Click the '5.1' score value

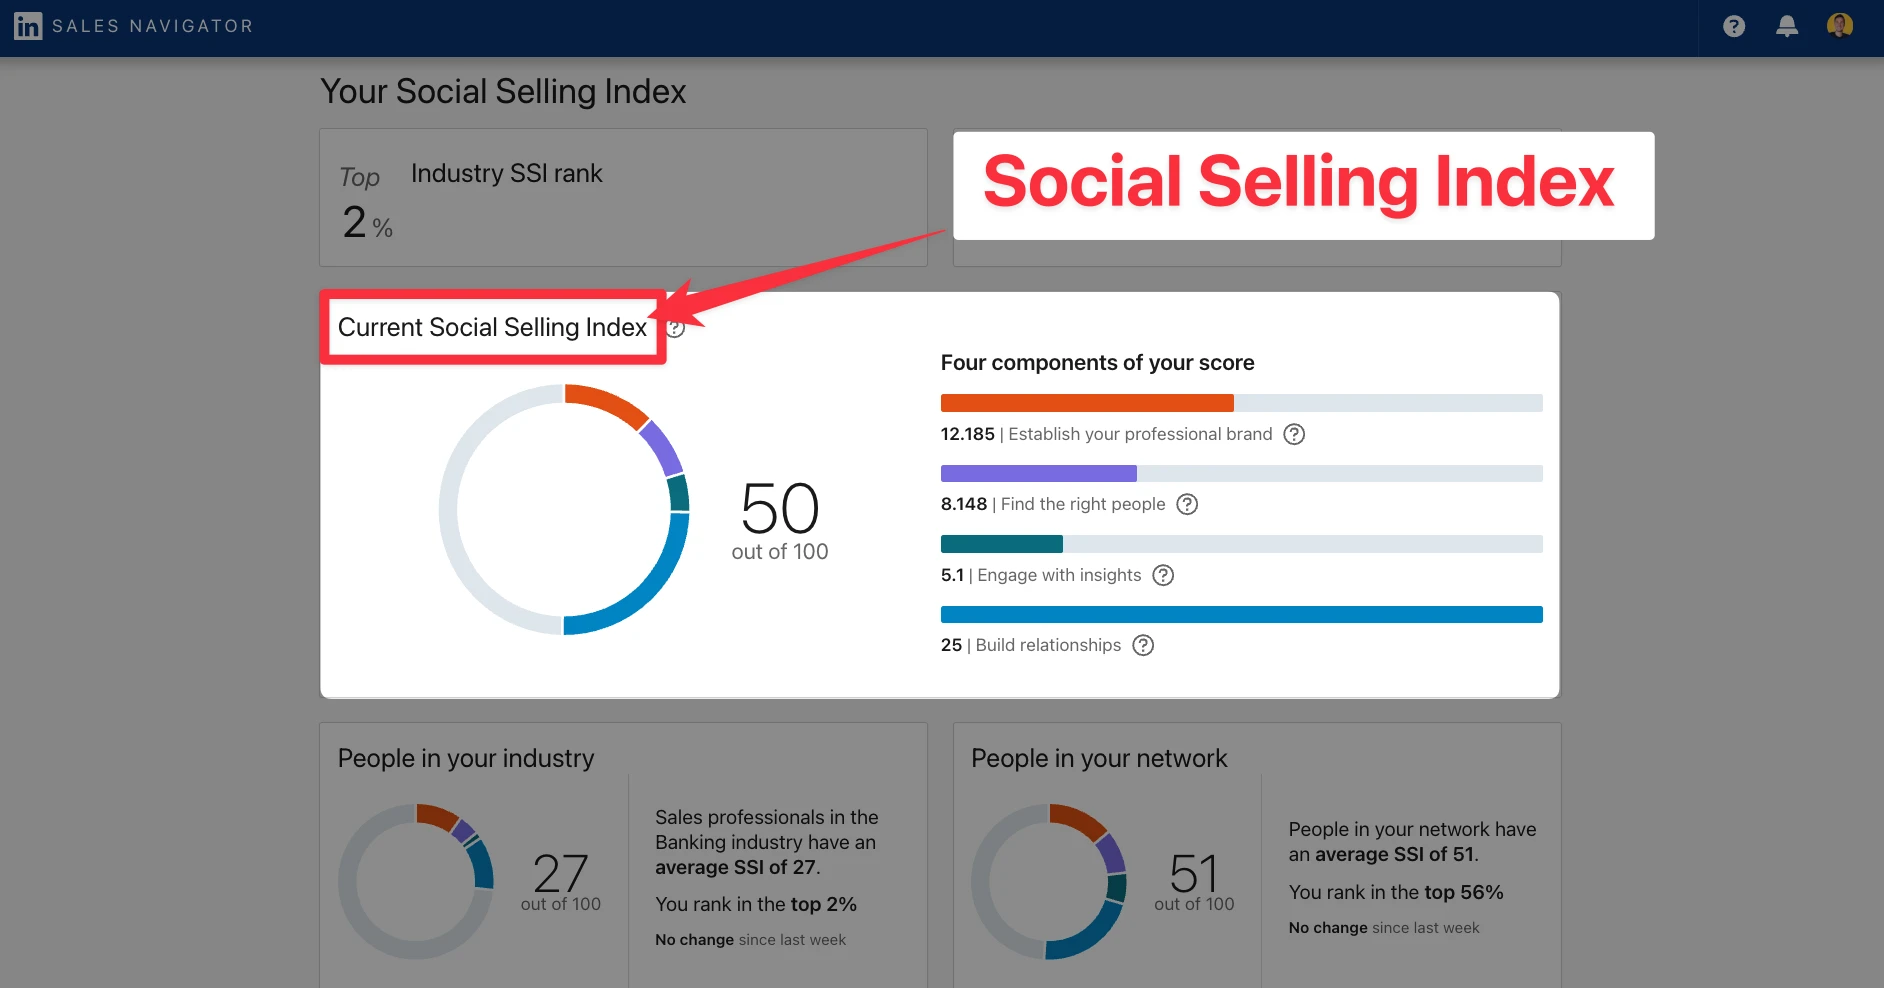[x=952, y=575]
